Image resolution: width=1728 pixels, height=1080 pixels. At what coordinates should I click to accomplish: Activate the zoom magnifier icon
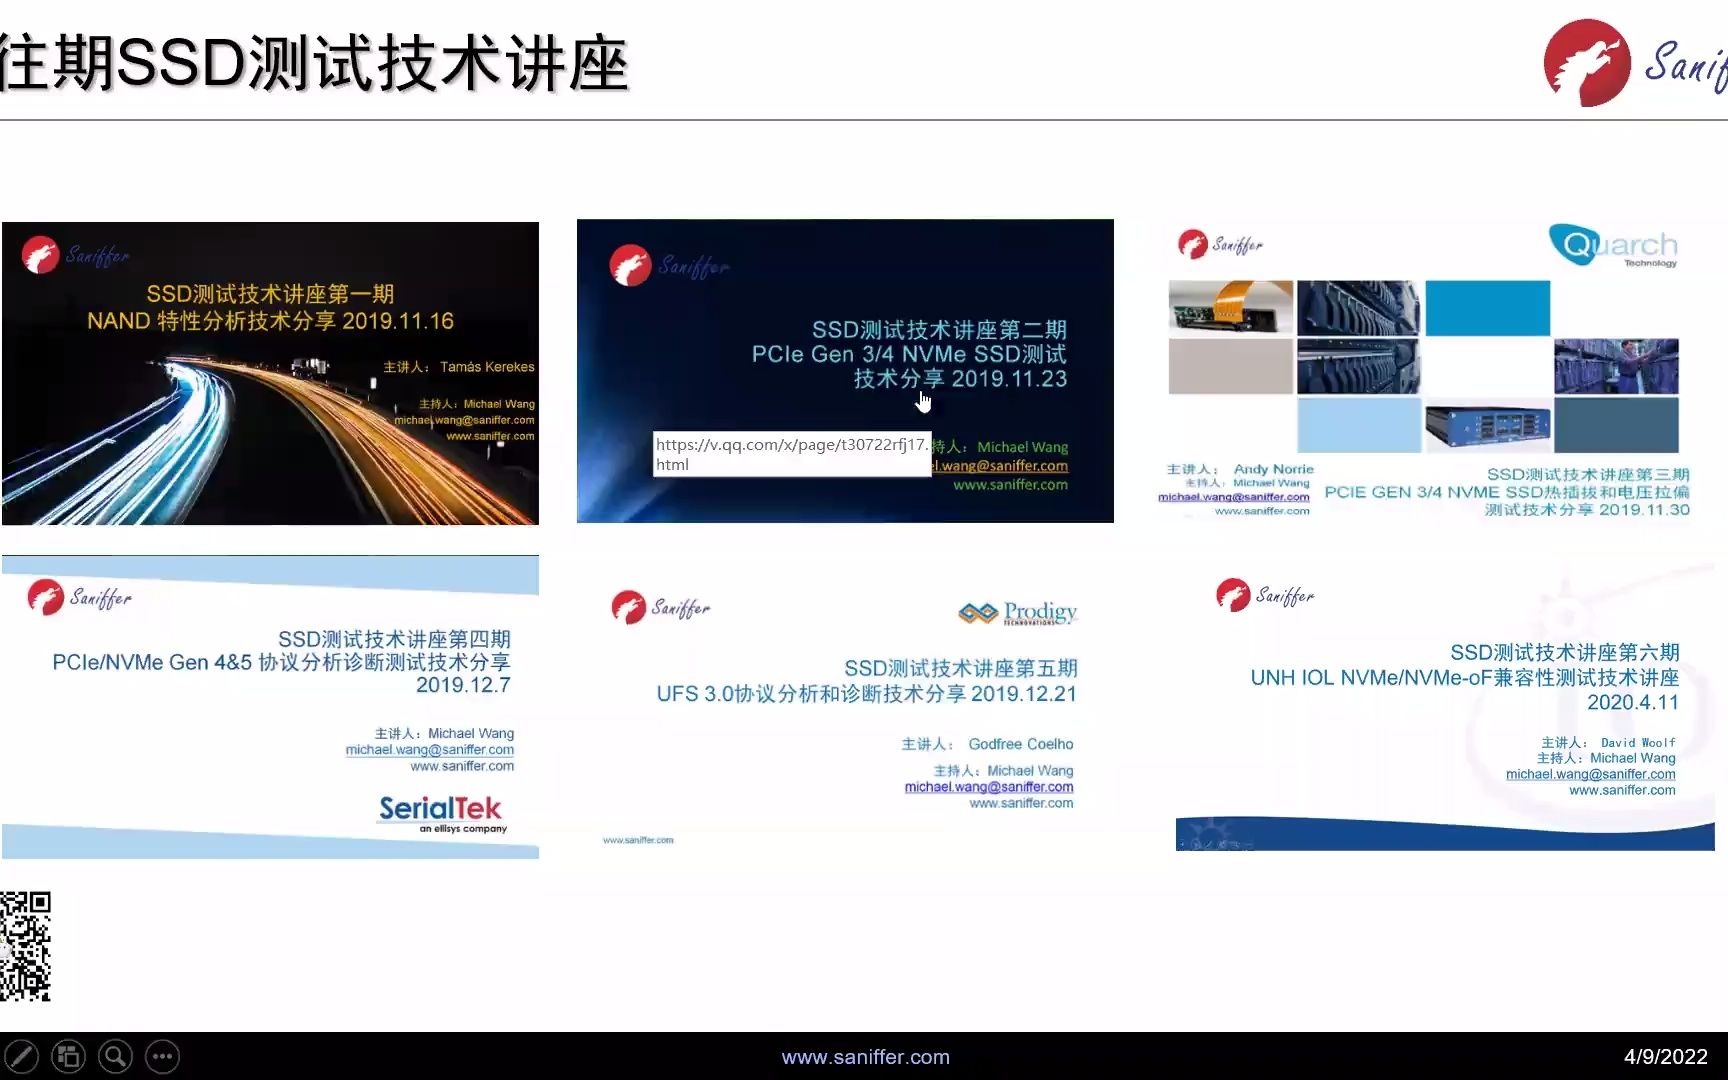[115, 1056]
